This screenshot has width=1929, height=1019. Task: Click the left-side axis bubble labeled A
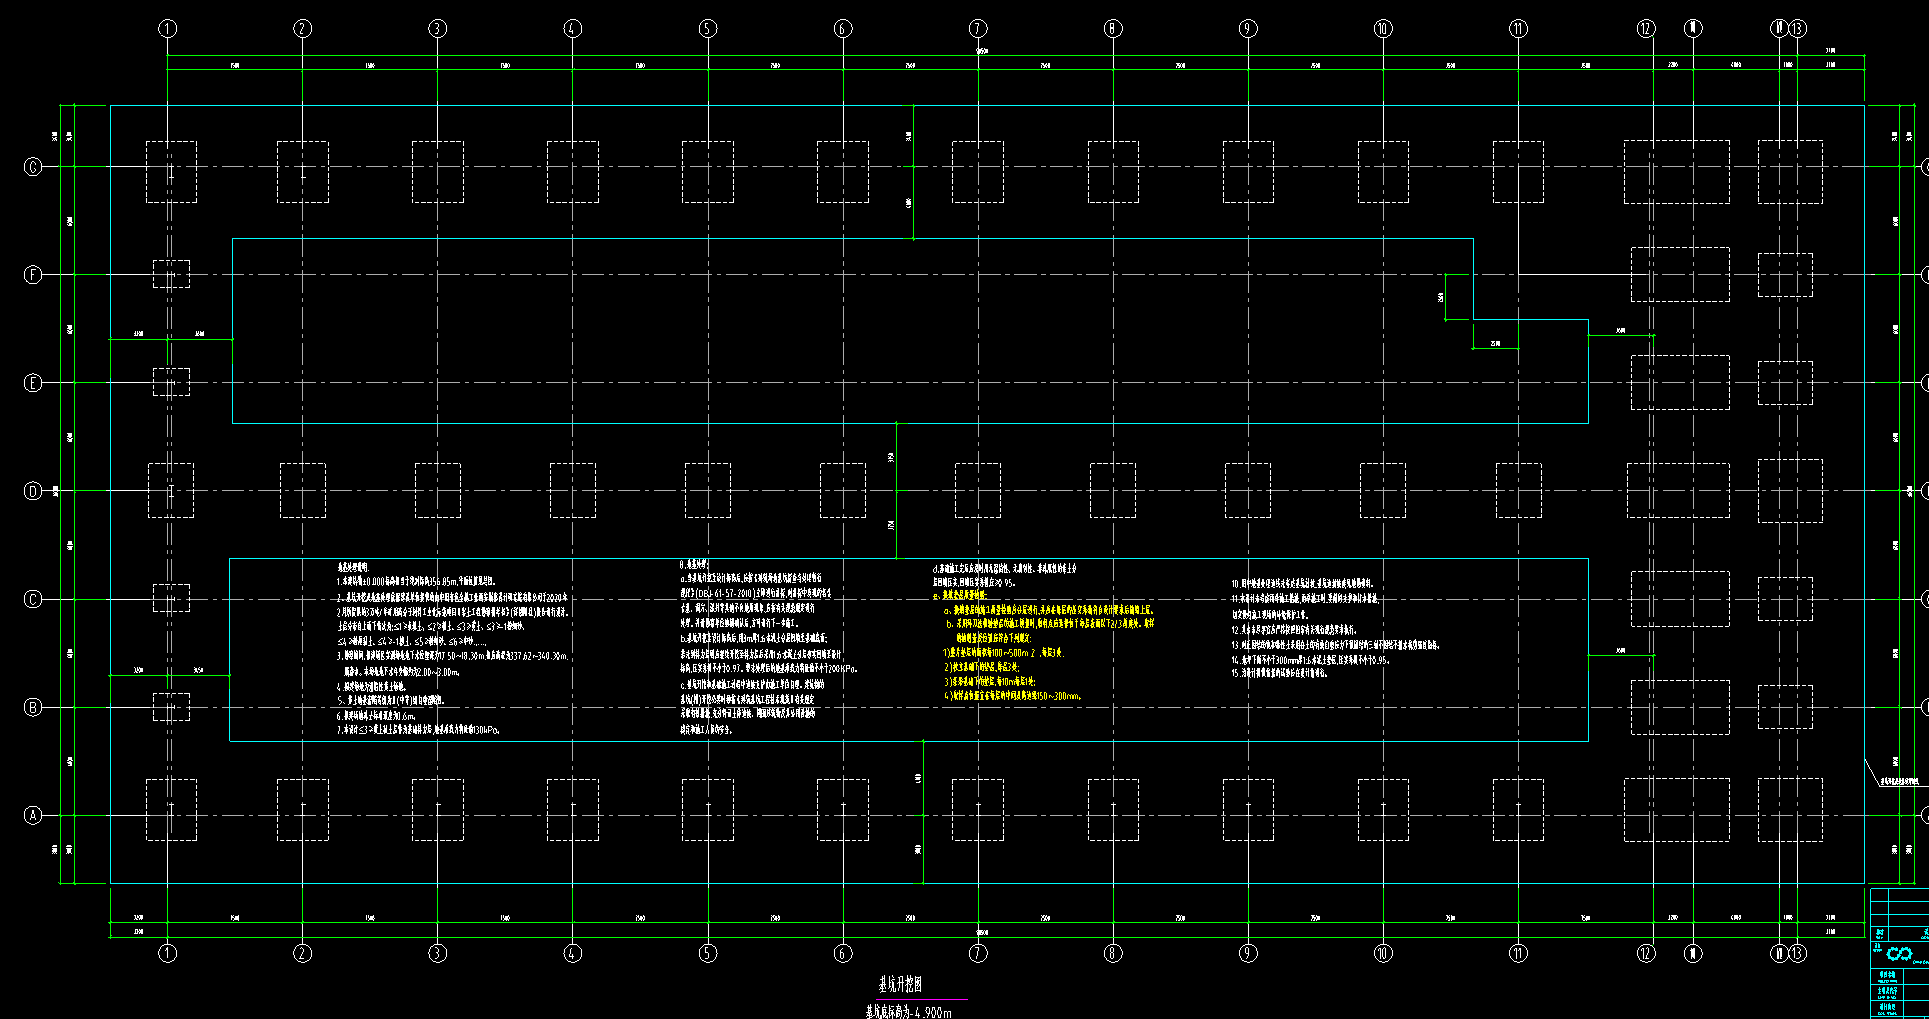pyautogui.click(x=33, y=815)
